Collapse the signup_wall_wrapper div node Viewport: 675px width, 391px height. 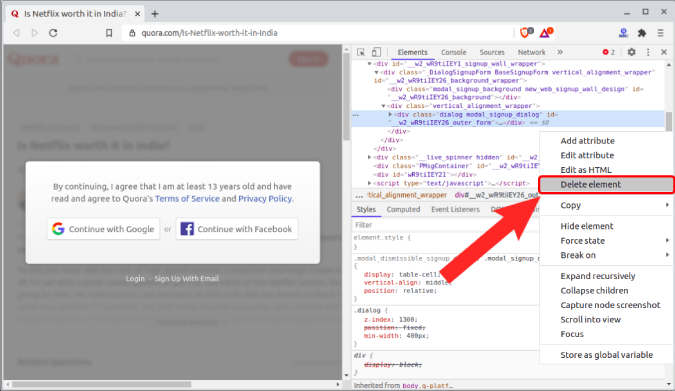tap(369, 64)
